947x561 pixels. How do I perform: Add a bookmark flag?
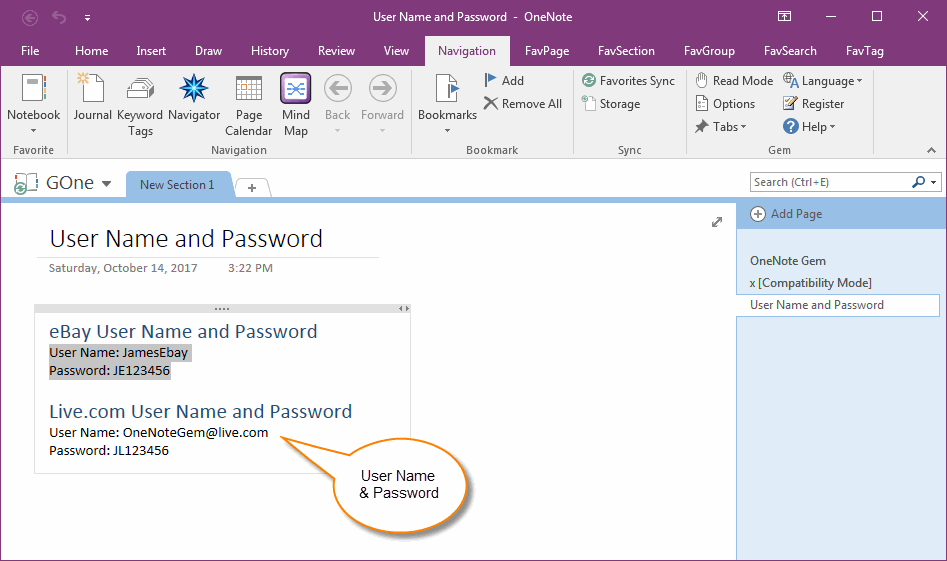coord(504,80)
